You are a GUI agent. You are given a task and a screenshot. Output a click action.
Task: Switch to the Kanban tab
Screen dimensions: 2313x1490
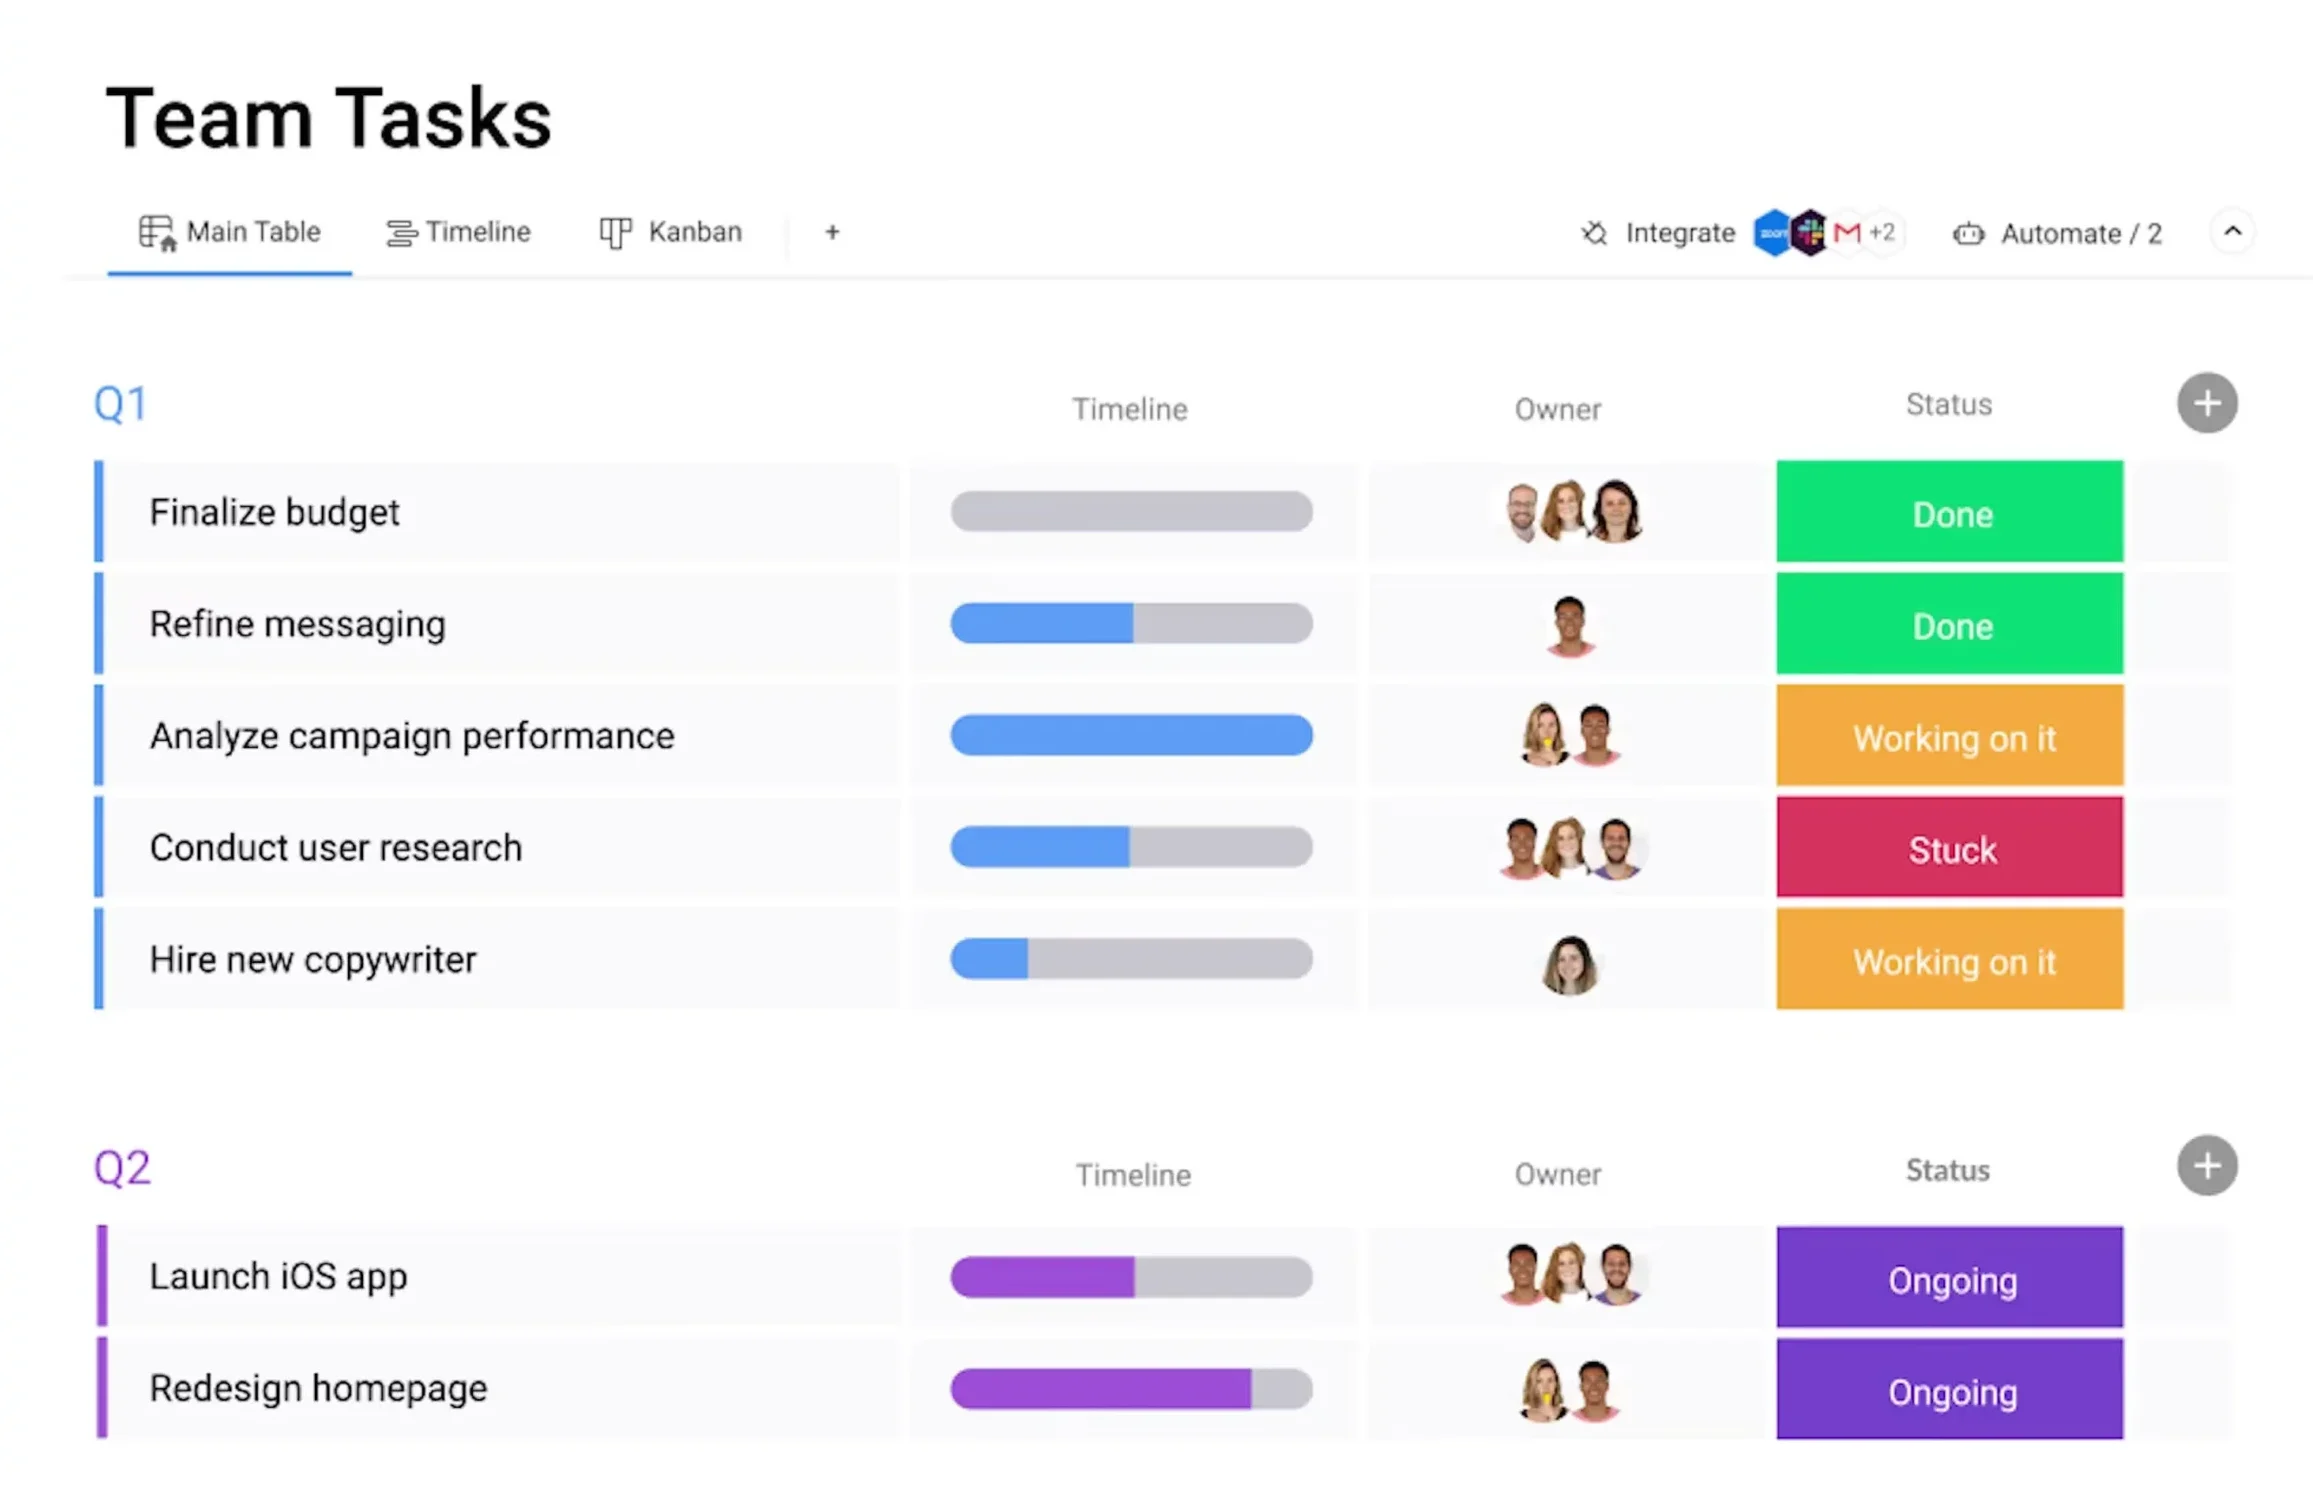(x=672, y=232)
